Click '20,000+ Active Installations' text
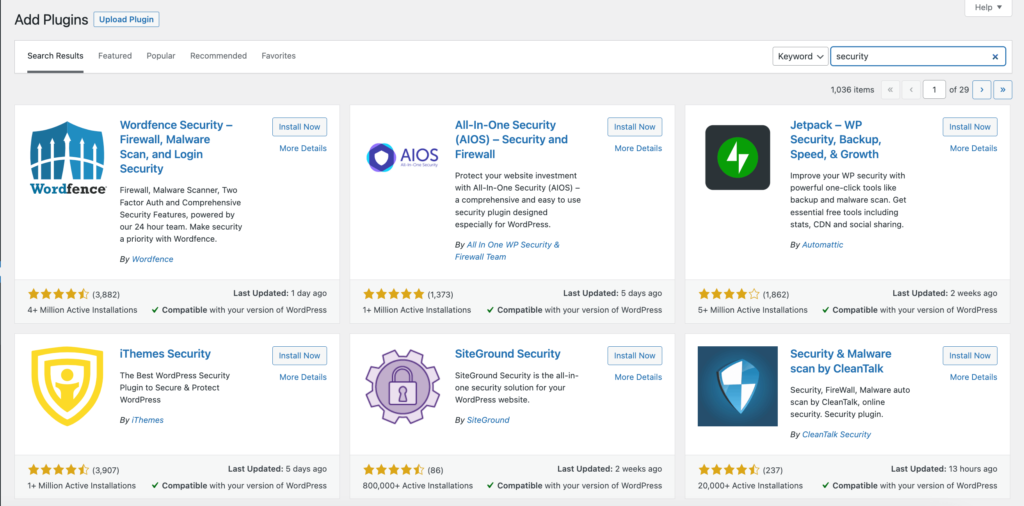 click(750, 486)
